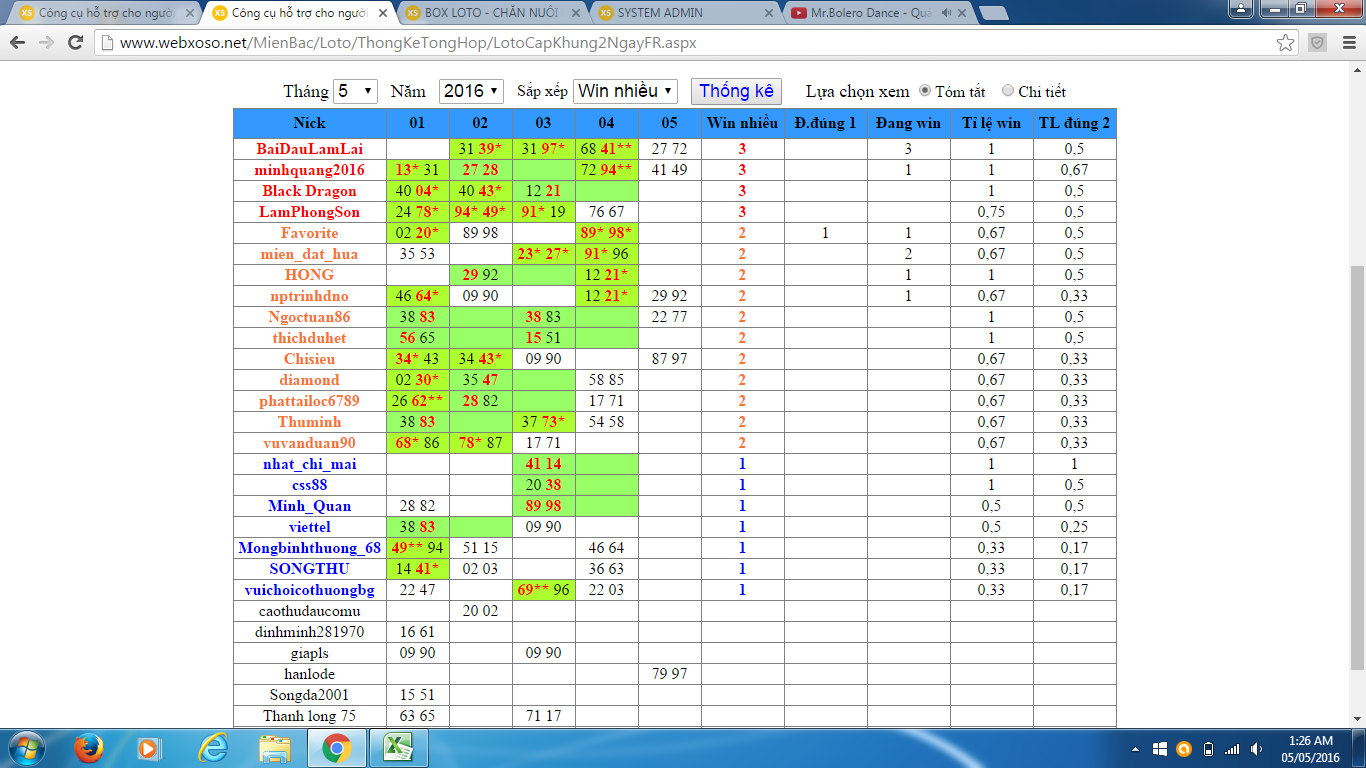Image resolution: width=1366 pixels, height=768 pixels.
Task: Expand the Sắp xếp sort dropdown
Action: 625,91
